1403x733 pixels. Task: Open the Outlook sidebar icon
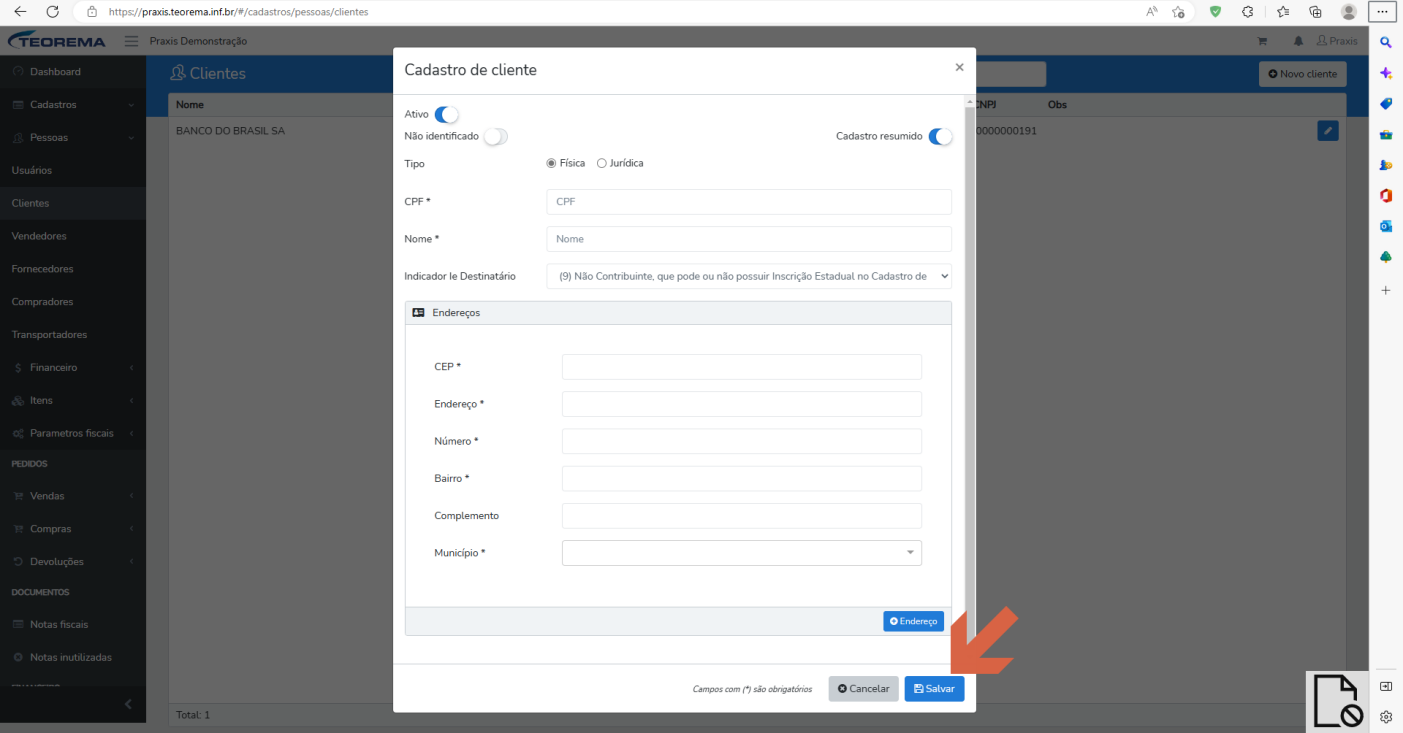[1386, 226]
